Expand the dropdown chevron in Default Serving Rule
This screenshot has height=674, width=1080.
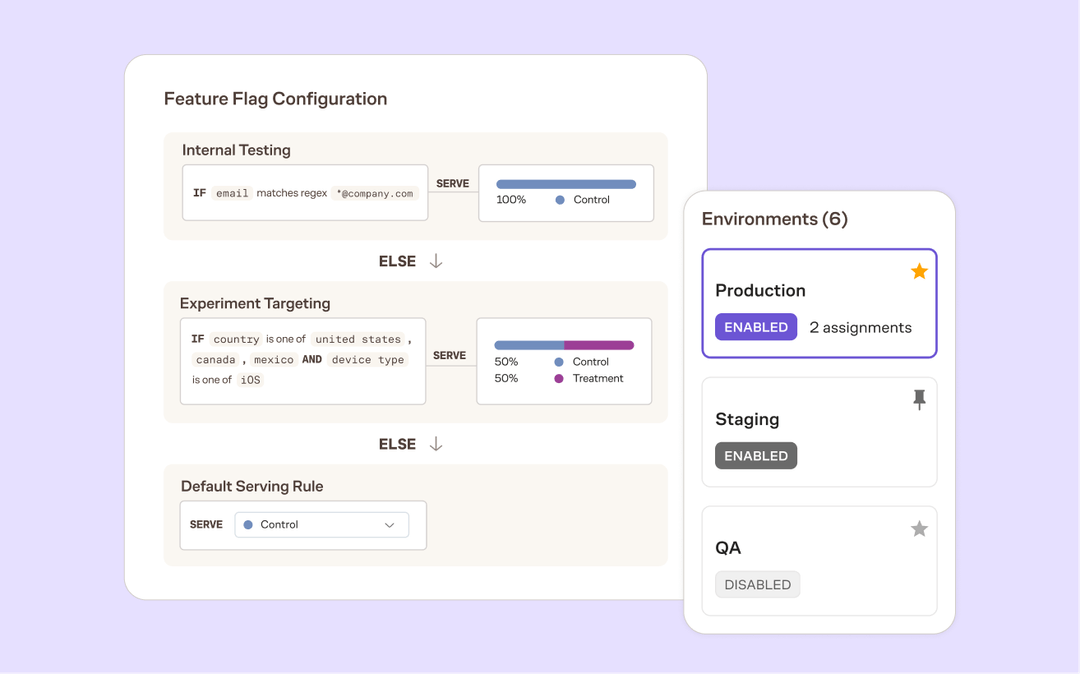click(x=390, y=525)
